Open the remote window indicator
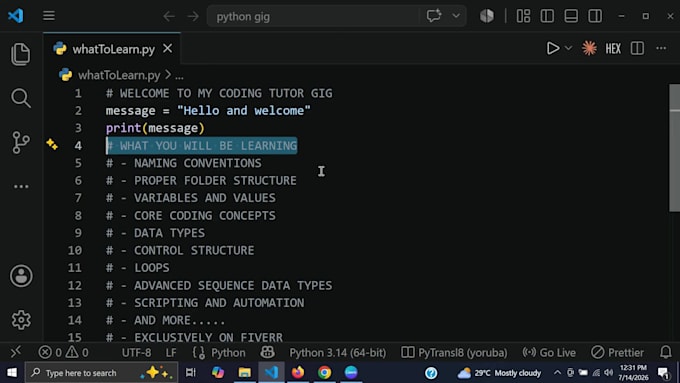 tap(16, 352)
